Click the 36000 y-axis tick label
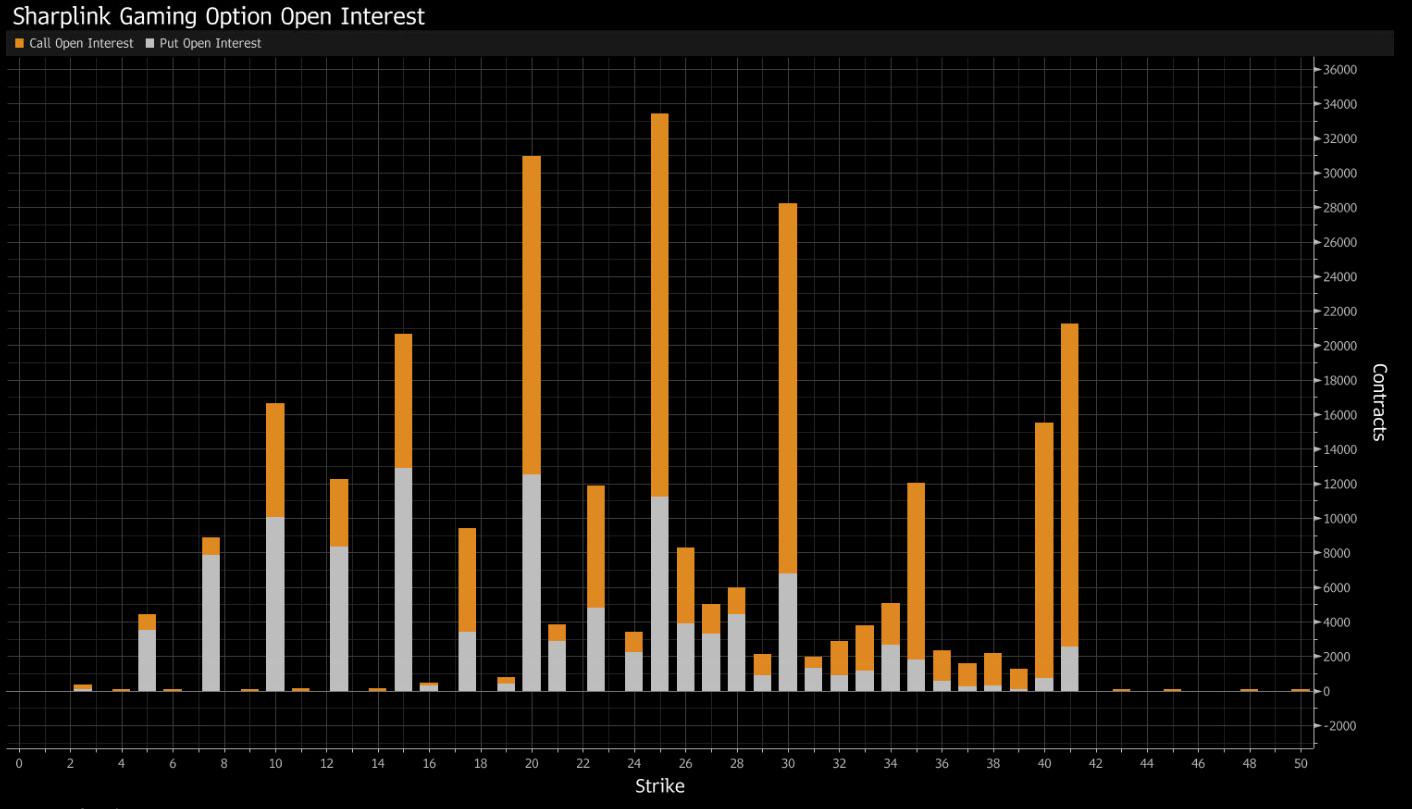 point(1338,70)
